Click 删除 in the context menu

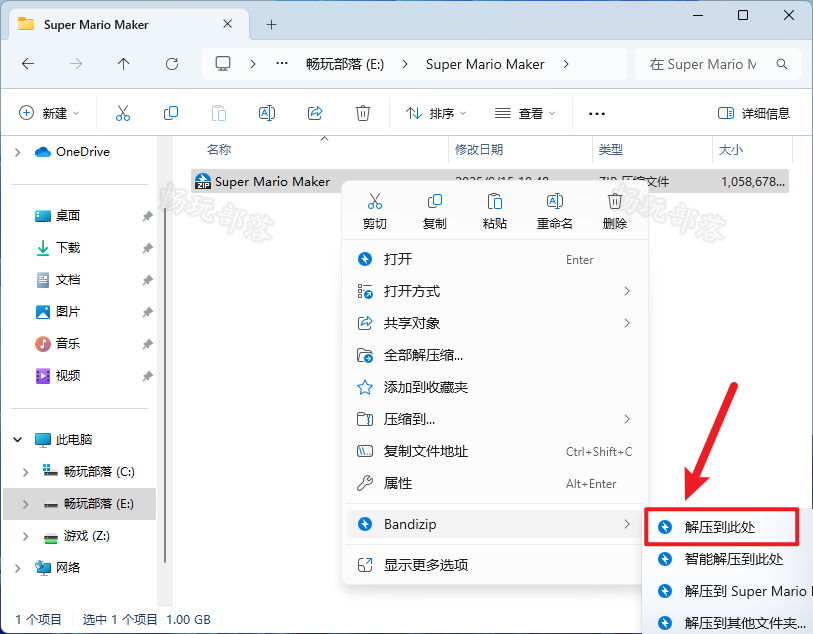coord(615,211)
